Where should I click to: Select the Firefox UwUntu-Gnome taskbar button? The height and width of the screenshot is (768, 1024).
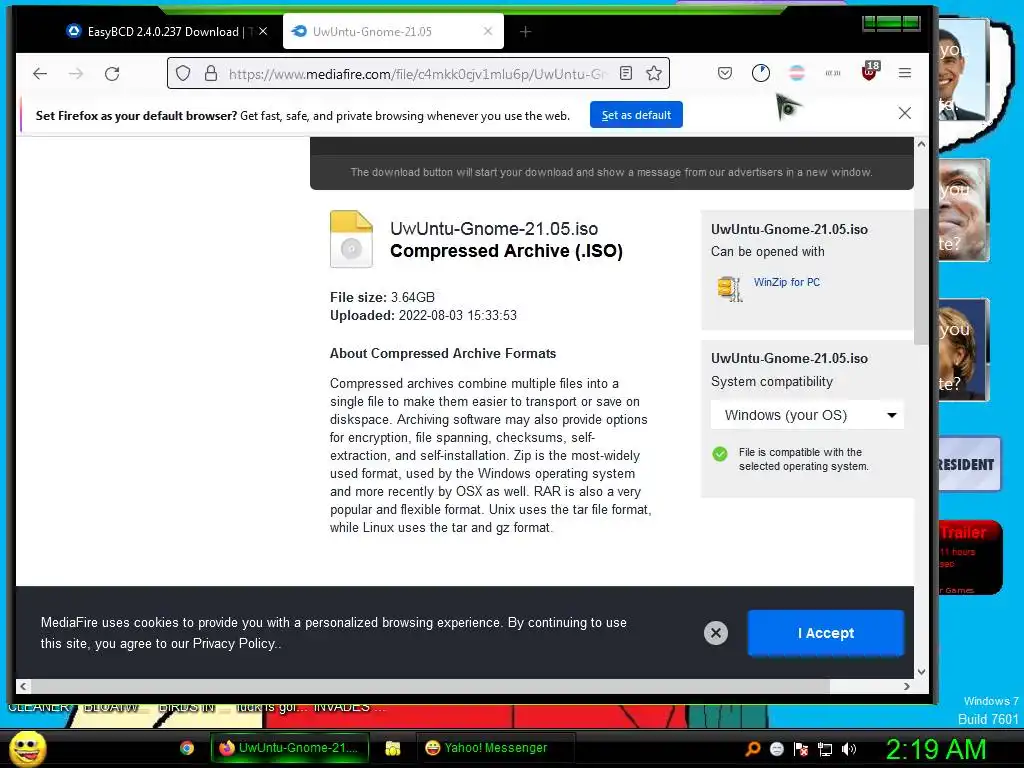tap(290, 748)
